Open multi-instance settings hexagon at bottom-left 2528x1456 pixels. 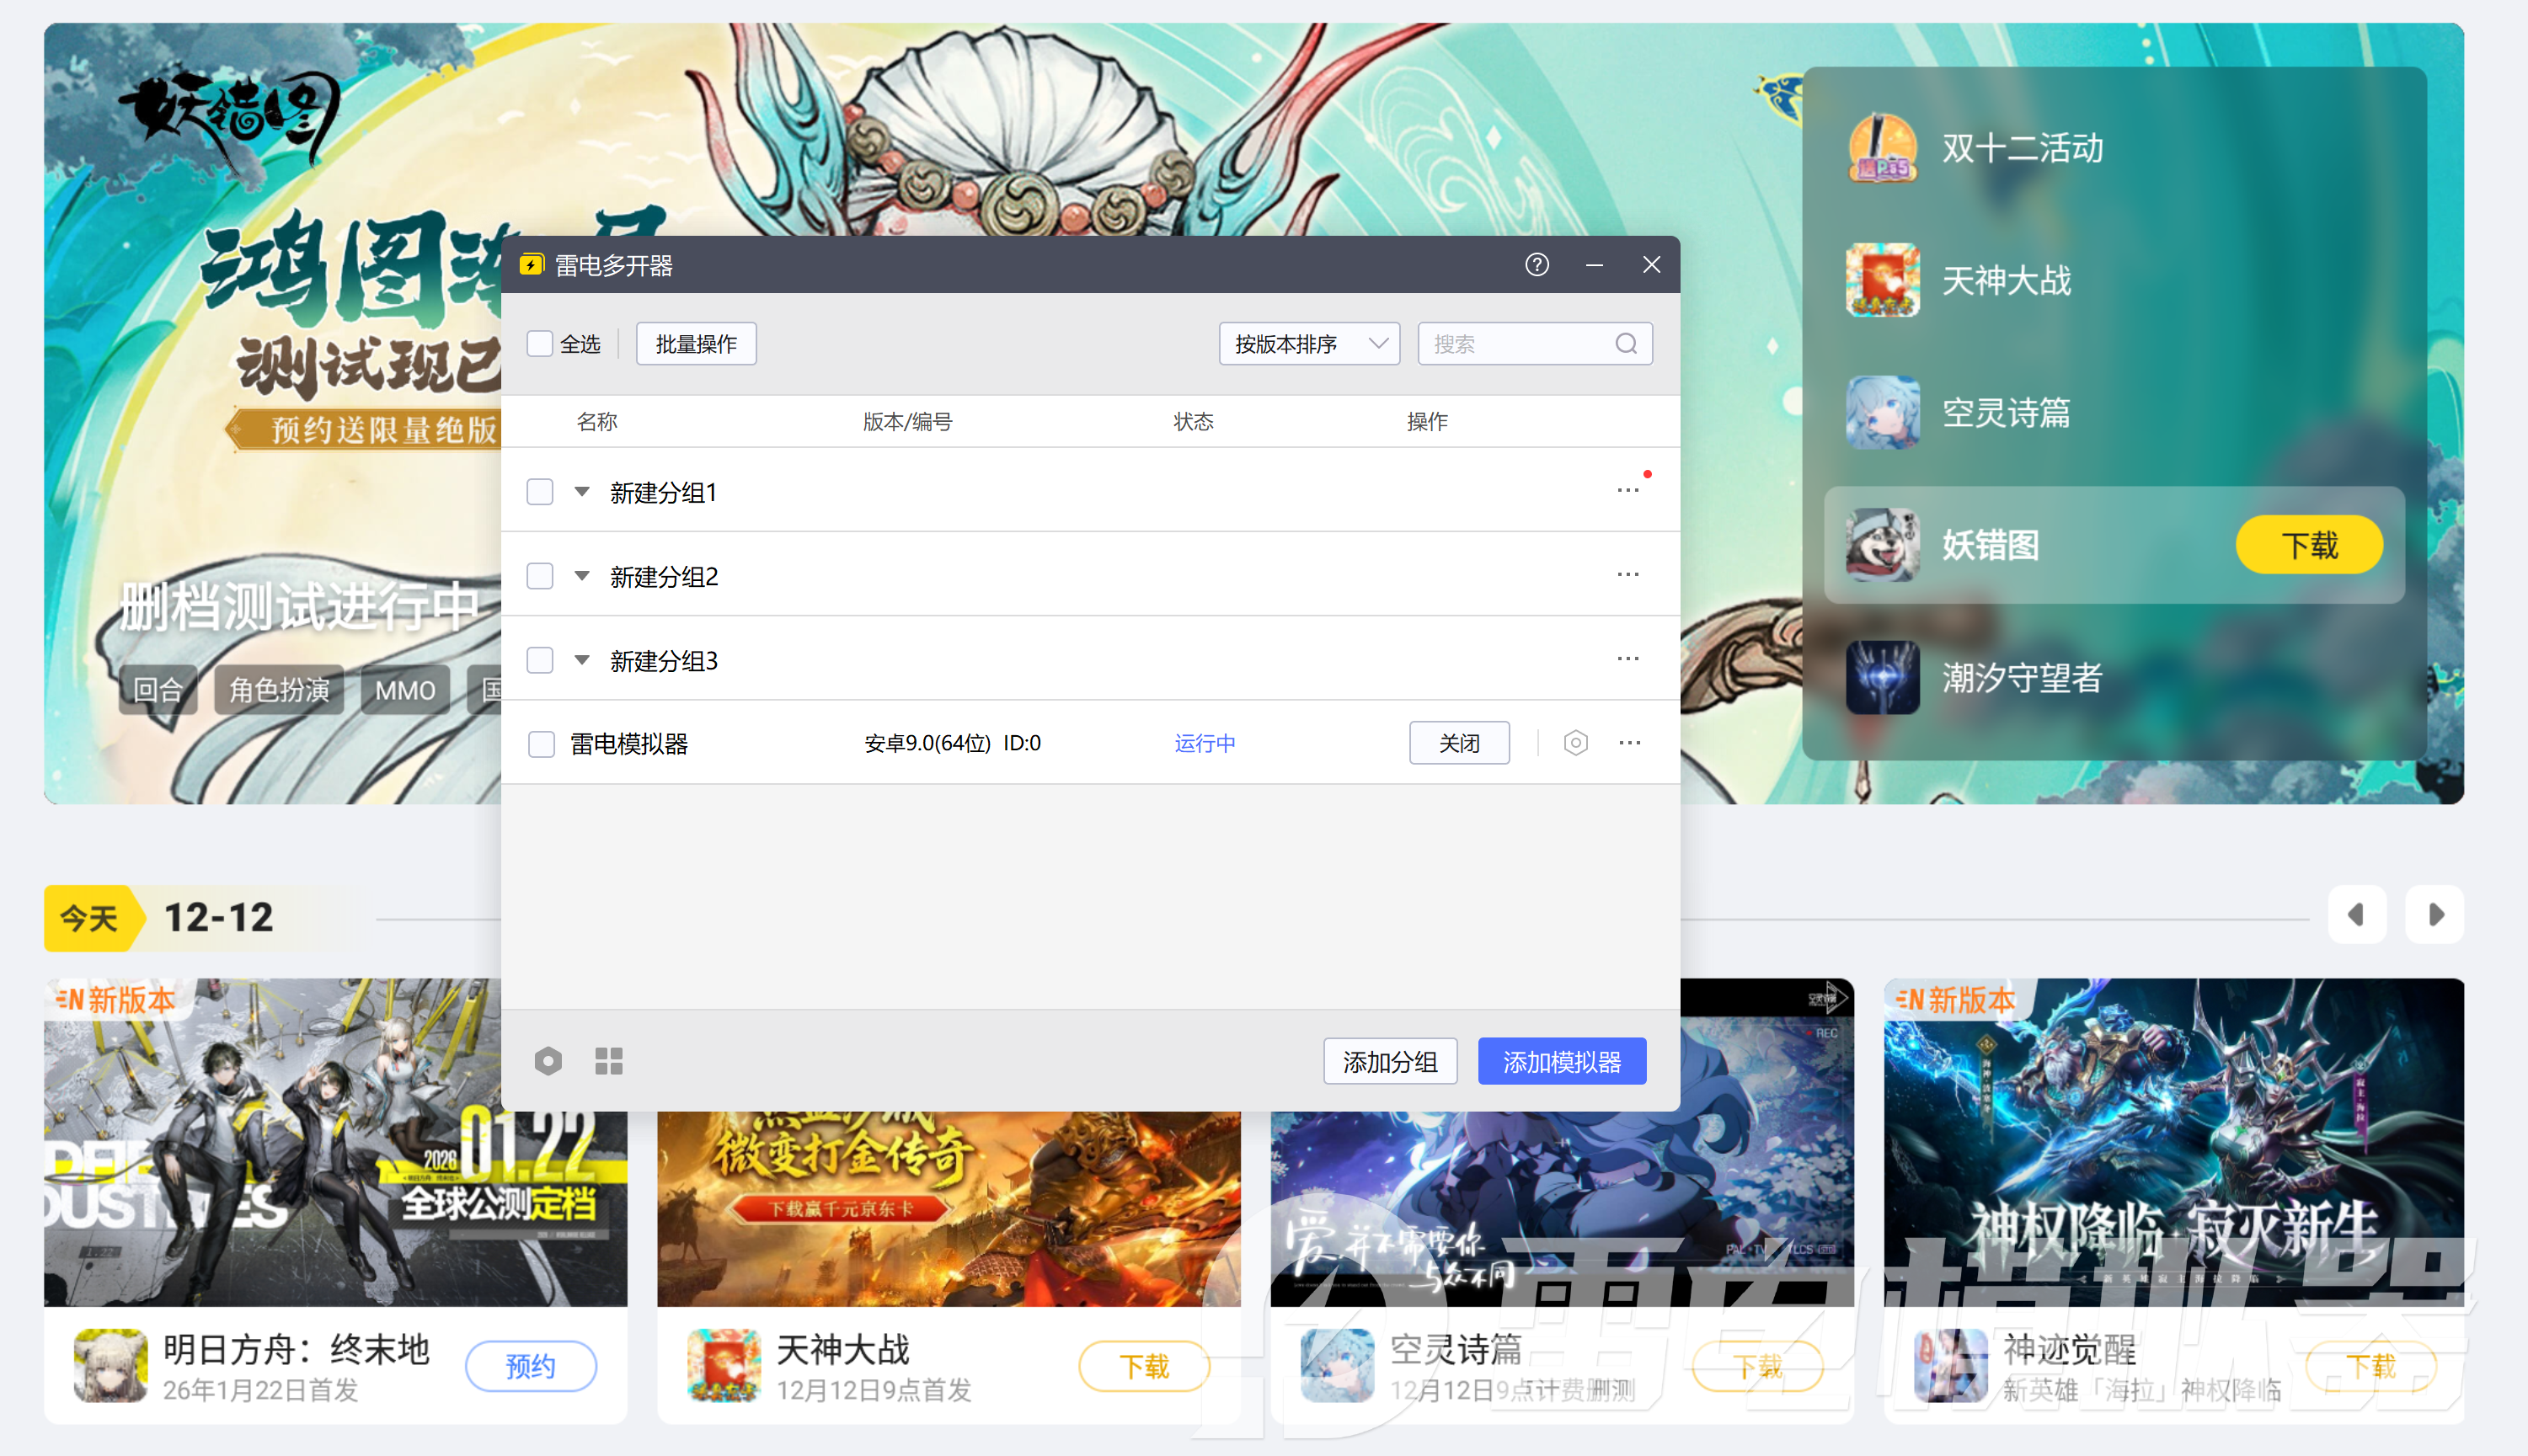pyautogui.click(x=548, y=1061)
